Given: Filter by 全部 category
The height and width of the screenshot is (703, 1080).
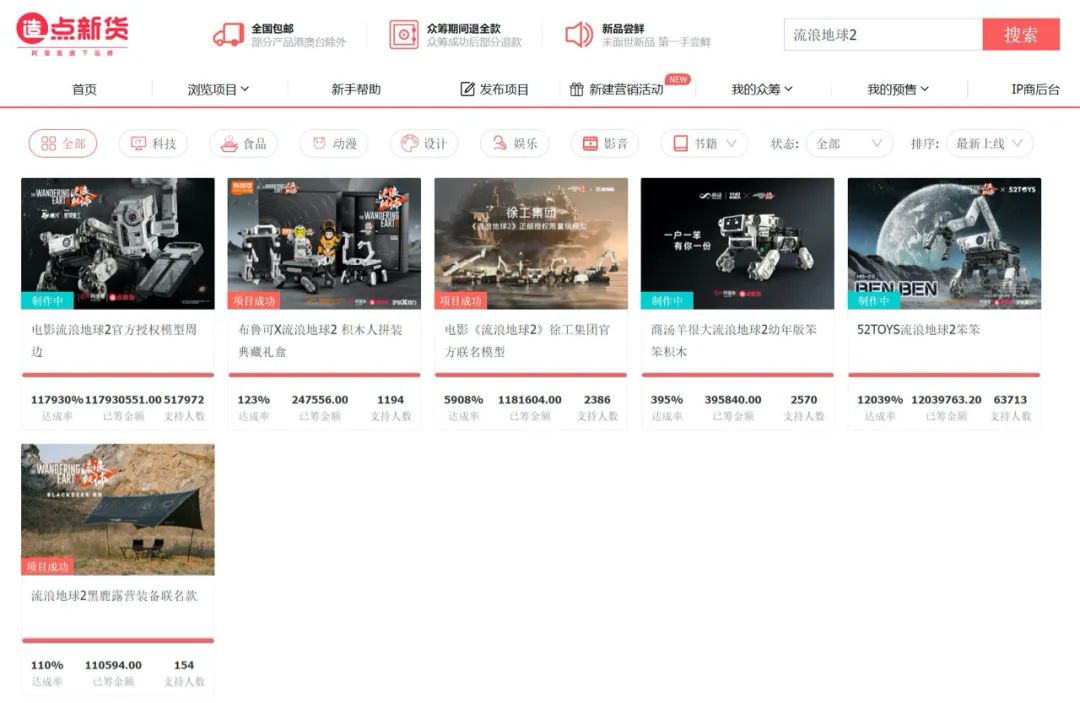Looking at the screenshot, I should (x=63, y=143).
